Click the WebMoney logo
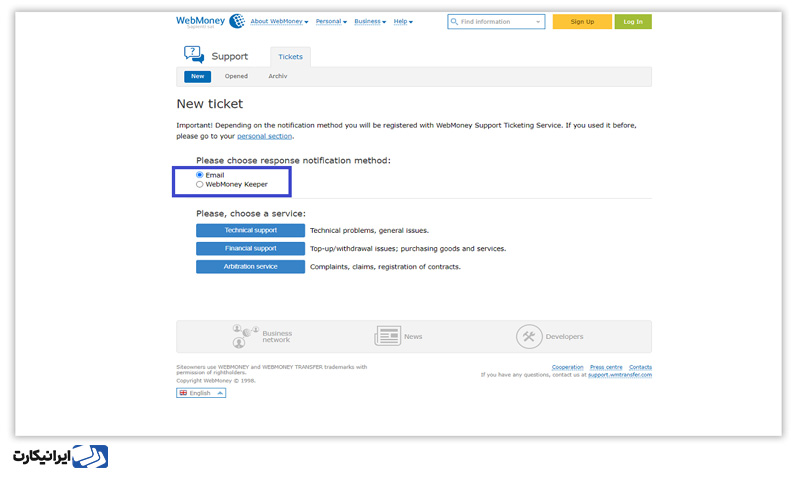The width and height of the screenshot is (800, 477). tap(210, 21)
